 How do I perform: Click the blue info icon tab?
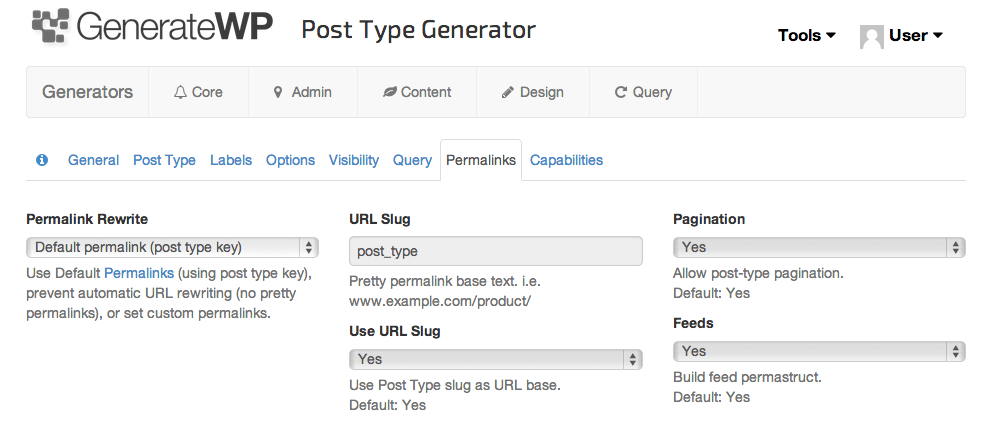[x=42, y=160]
